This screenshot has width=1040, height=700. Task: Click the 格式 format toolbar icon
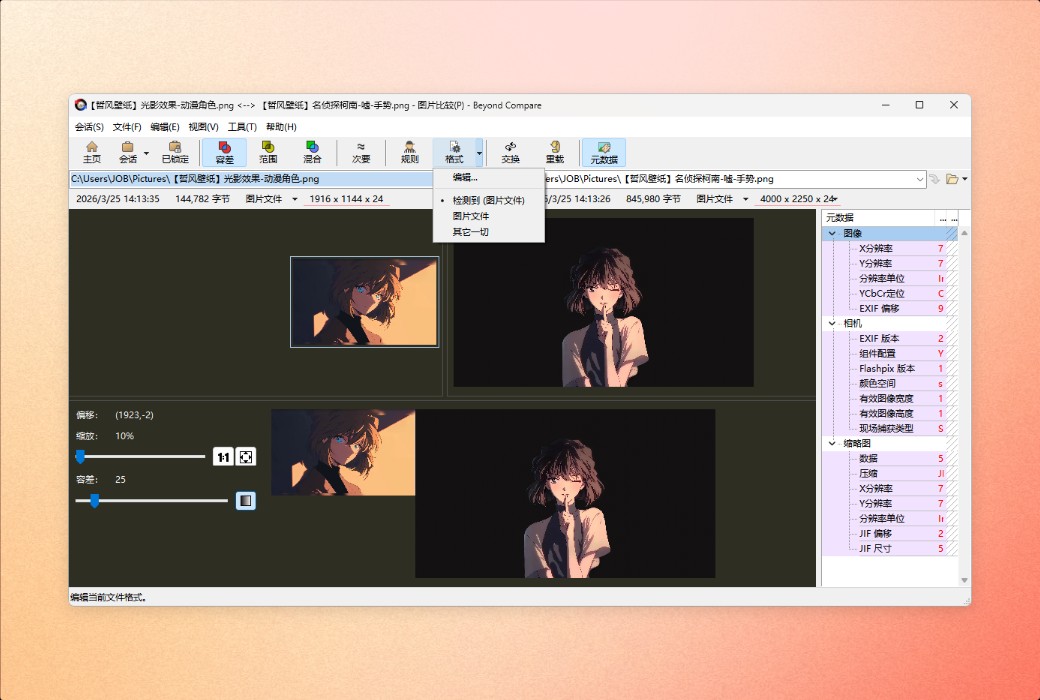pyautogui.click(x=454, y=152)
